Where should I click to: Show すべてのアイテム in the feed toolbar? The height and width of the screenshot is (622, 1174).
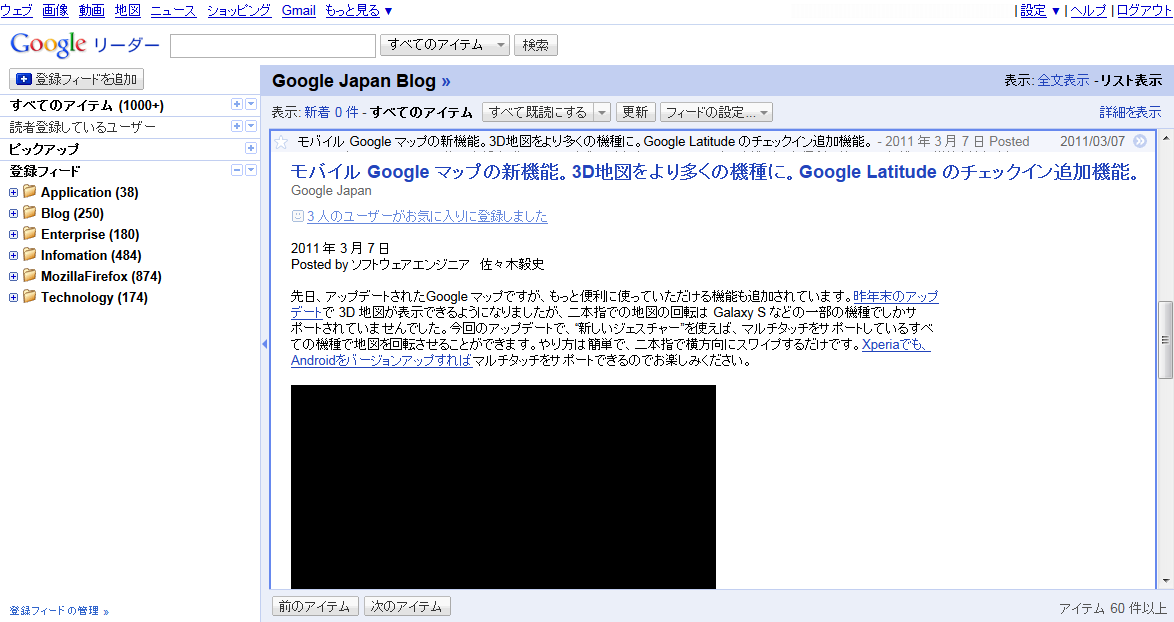coord(421,112)
